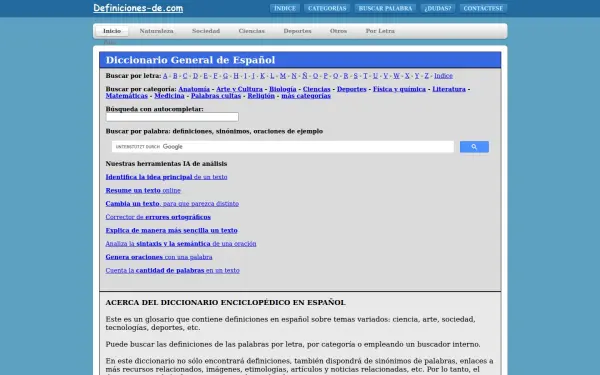Switch to the Sociedad tab
The height and width of the screenshot is (375, 600).
tap(206, 31)
